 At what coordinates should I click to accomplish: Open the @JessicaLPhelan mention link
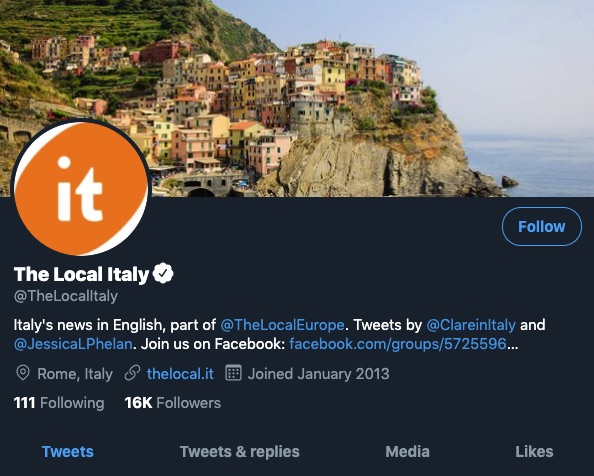tap(73, 344)
